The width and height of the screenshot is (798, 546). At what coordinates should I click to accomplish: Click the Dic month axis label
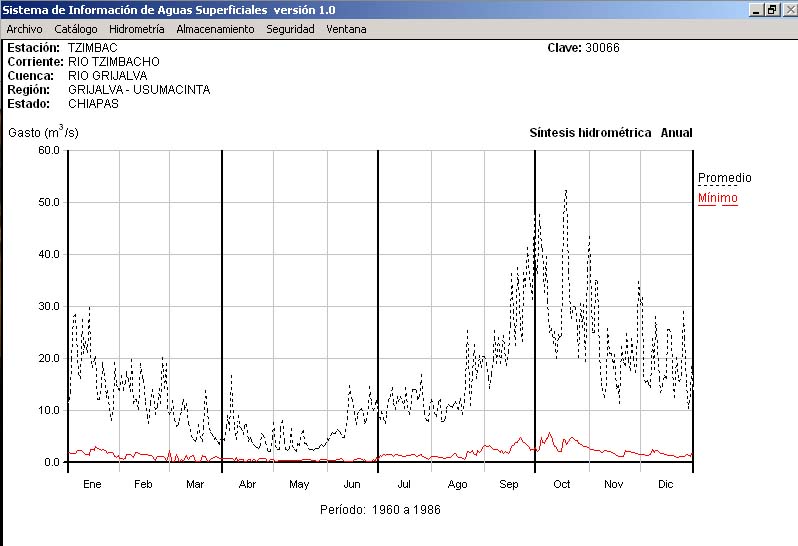(x=665, y=484)
